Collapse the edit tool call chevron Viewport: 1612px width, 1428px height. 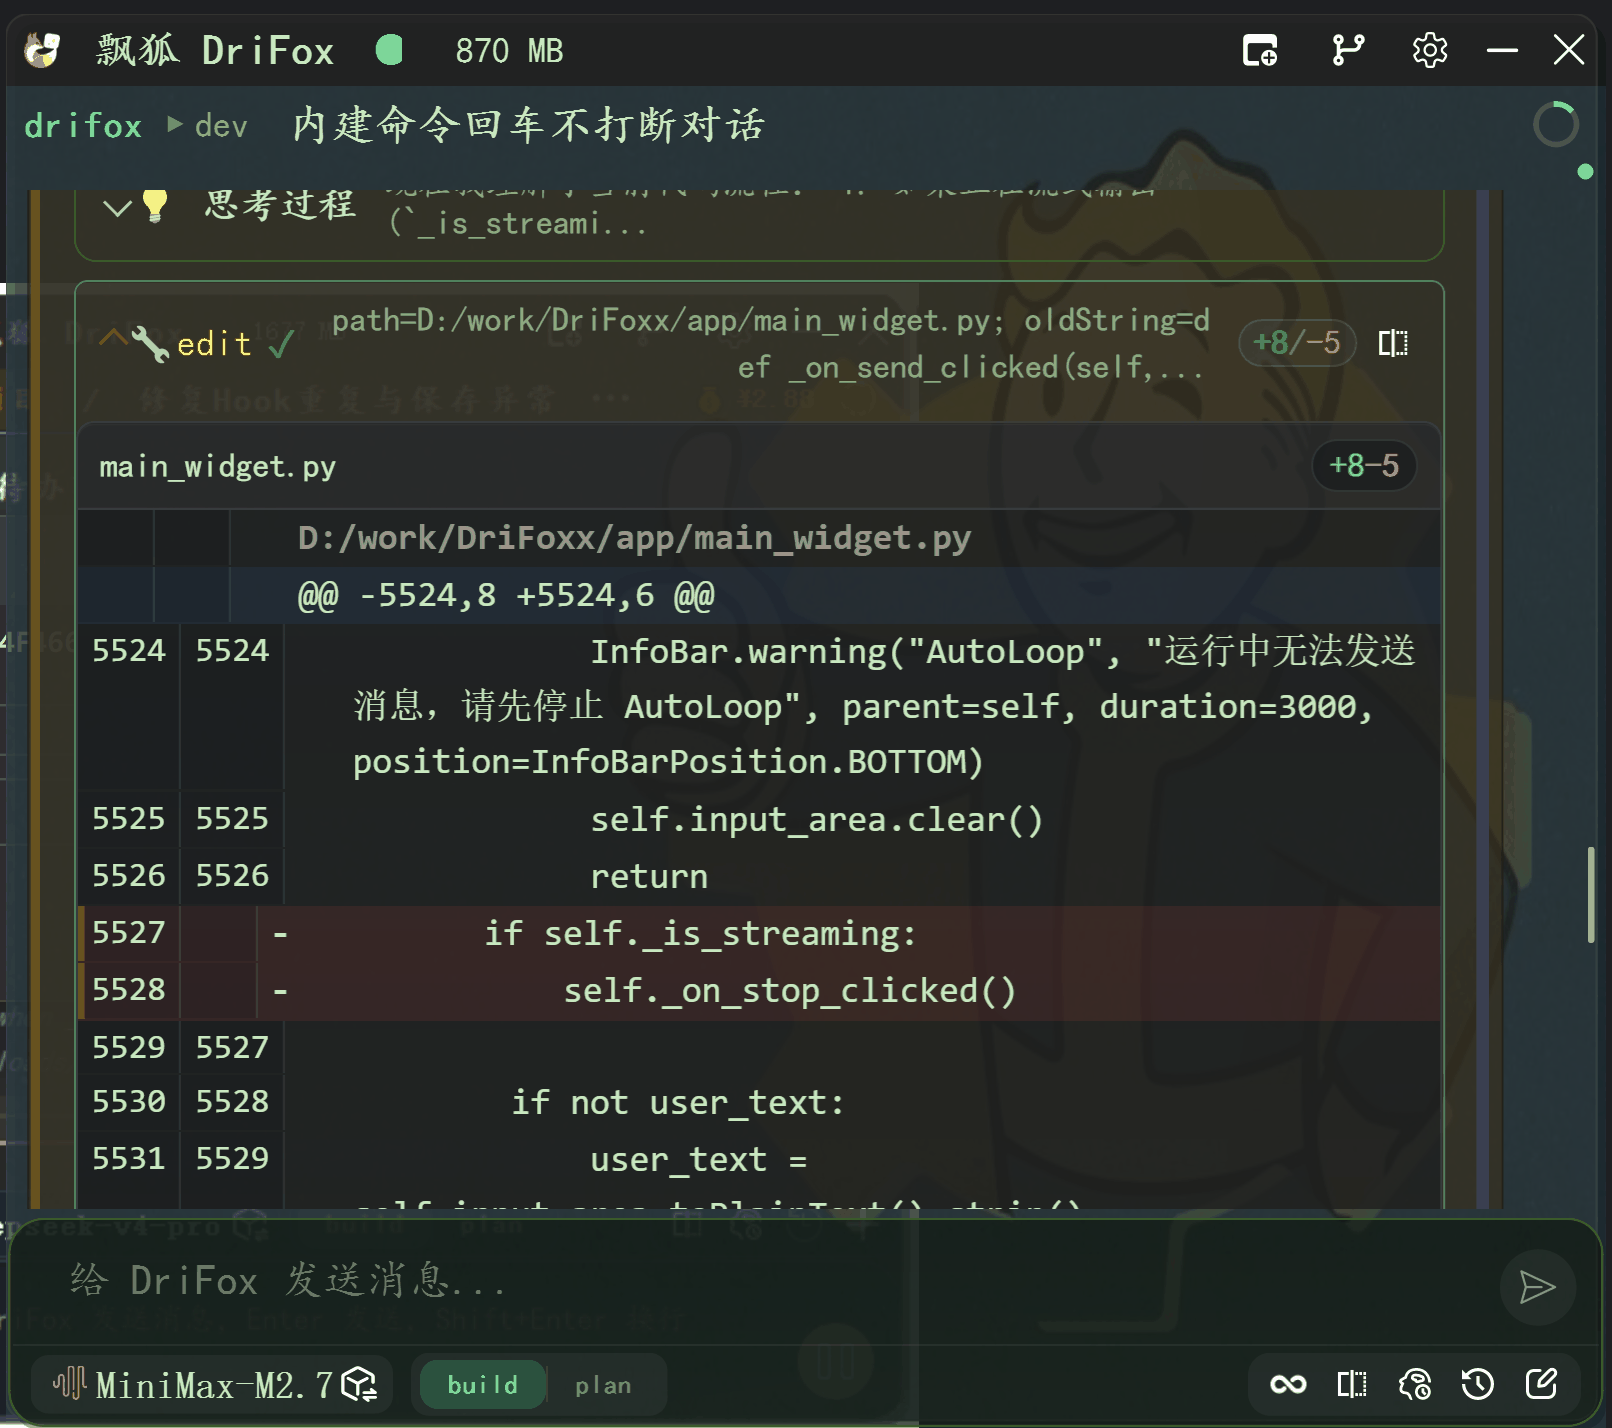tap(113, 336)
